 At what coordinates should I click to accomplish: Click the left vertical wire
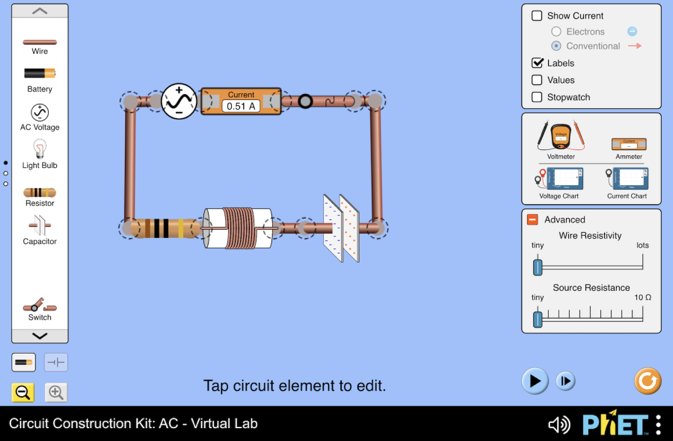point(130,165)
